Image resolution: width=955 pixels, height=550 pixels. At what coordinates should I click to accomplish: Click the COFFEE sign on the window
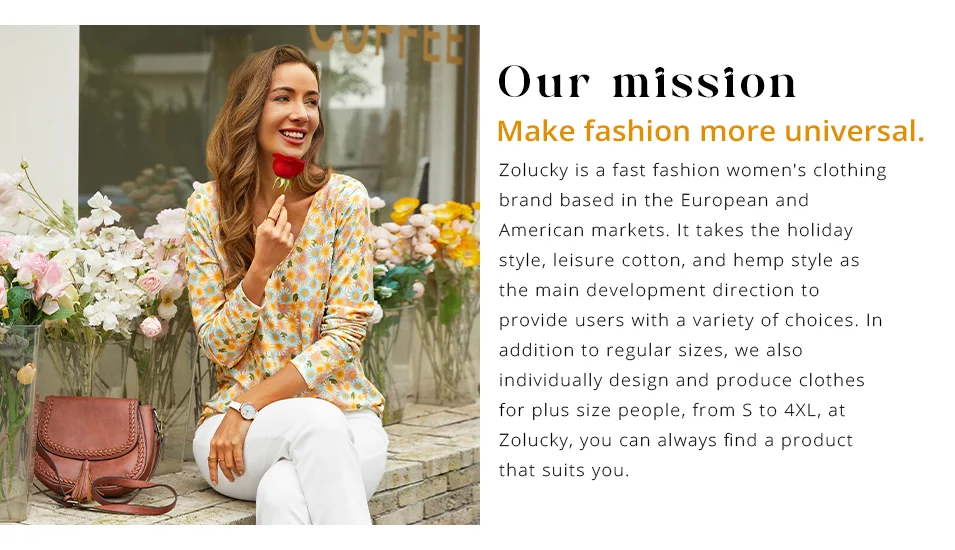tap(387, 43)
